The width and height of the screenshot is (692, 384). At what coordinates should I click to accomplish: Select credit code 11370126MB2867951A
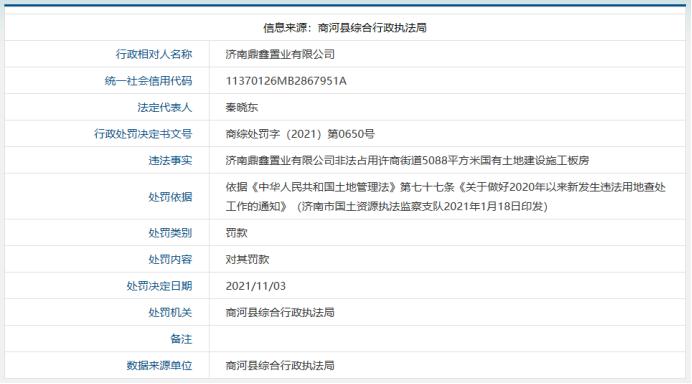286,81
